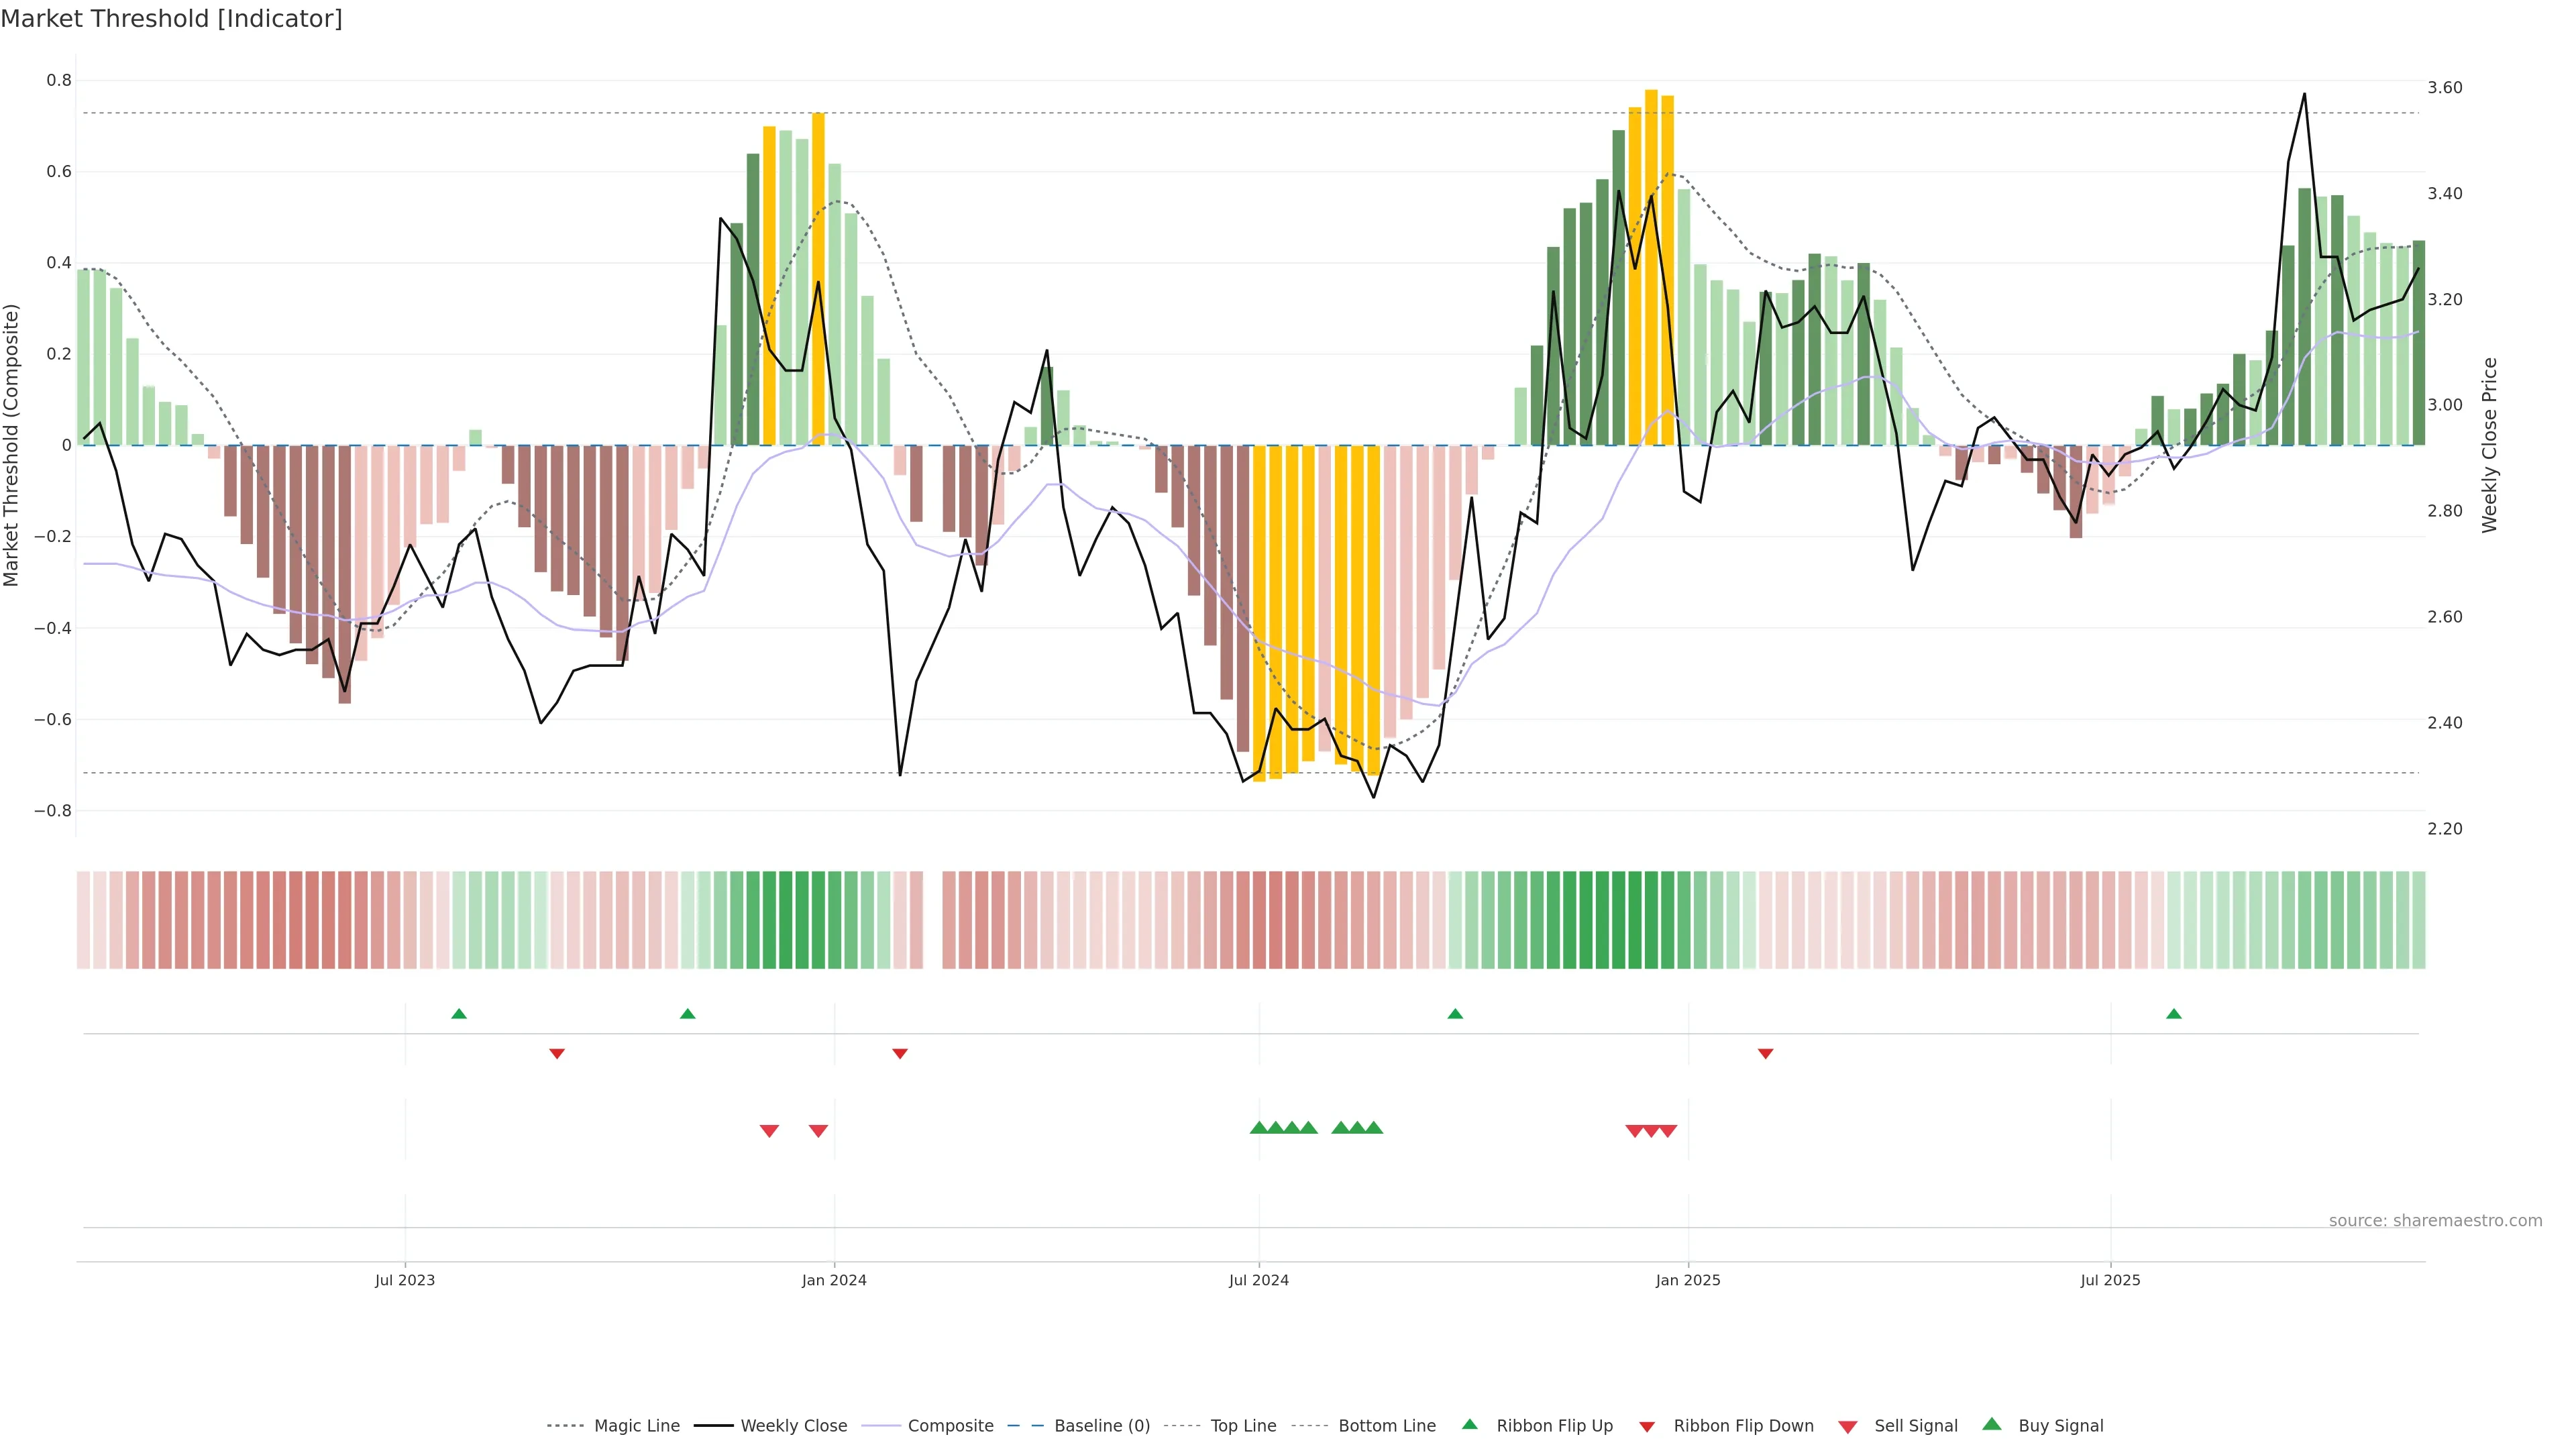2576x1449 pixels.
Task: Click the first green ribbon flip up marker after Jul 2023
Action: point(459,1014)
